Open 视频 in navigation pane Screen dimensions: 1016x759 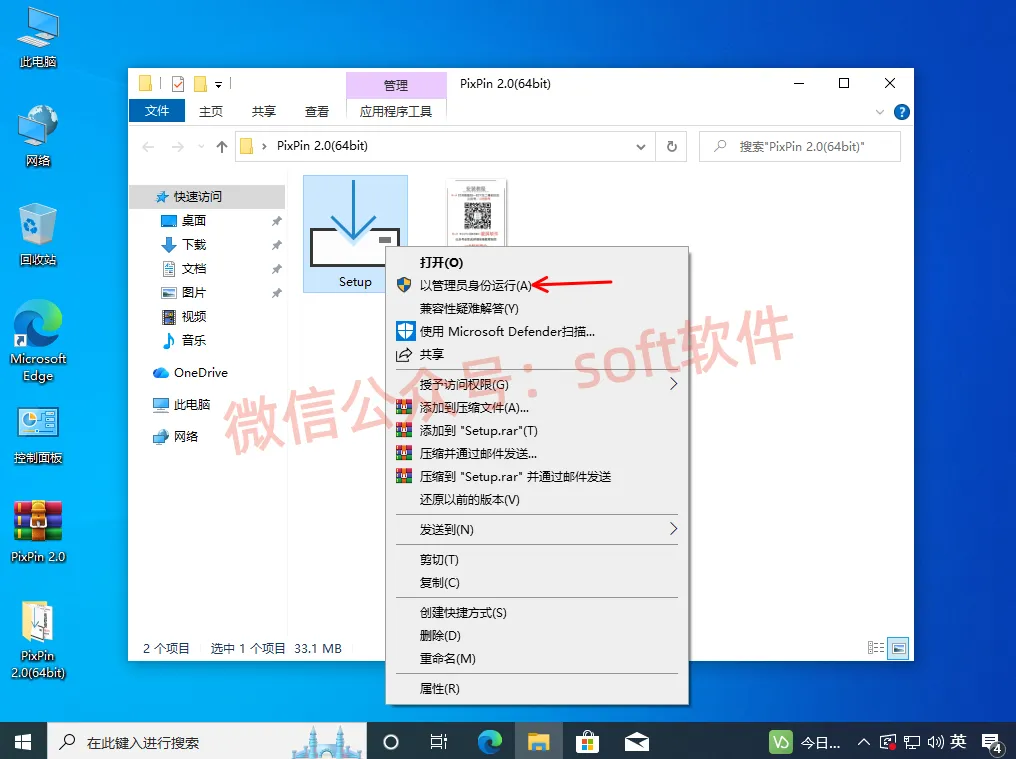(194, 316)
